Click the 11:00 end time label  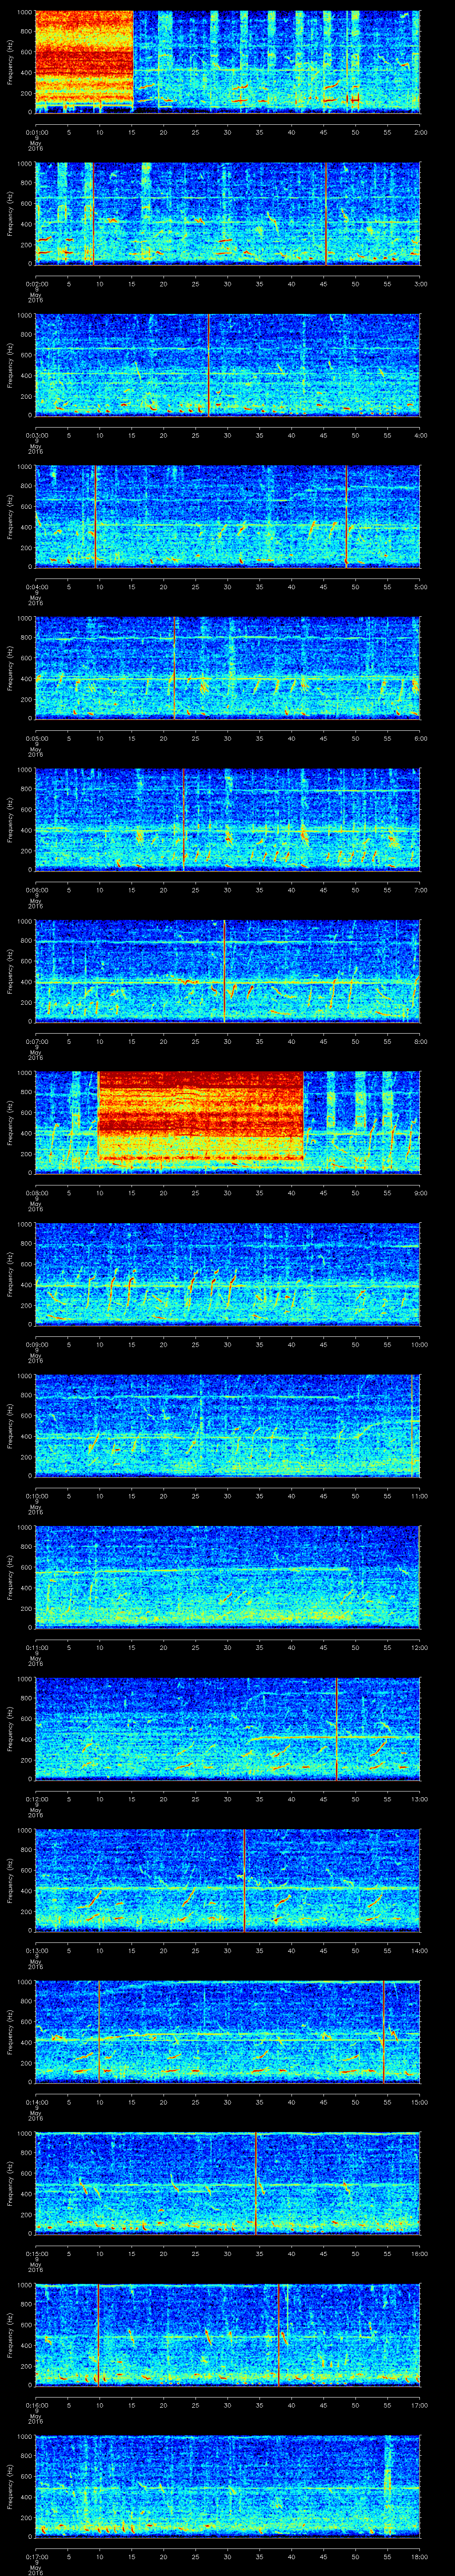419,1496
